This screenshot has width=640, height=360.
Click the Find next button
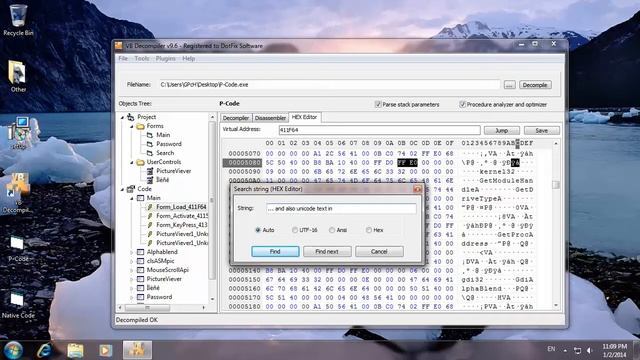327,251
